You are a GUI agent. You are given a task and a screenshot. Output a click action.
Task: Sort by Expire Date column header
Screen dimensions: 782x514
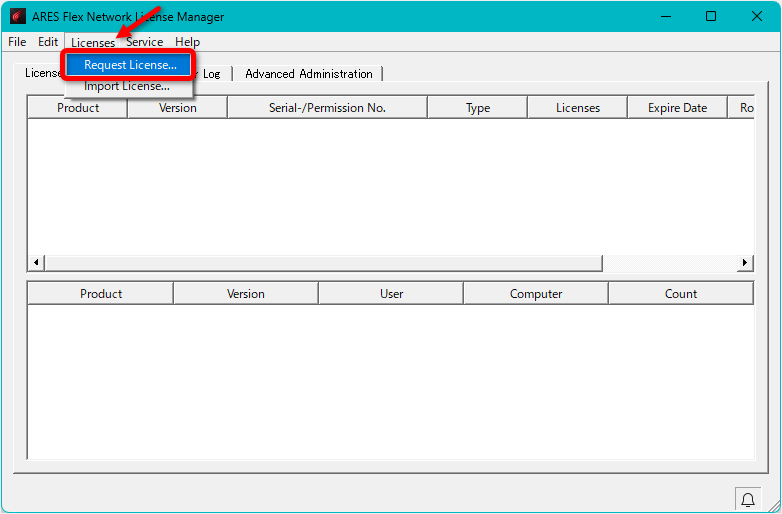point(677,108)
